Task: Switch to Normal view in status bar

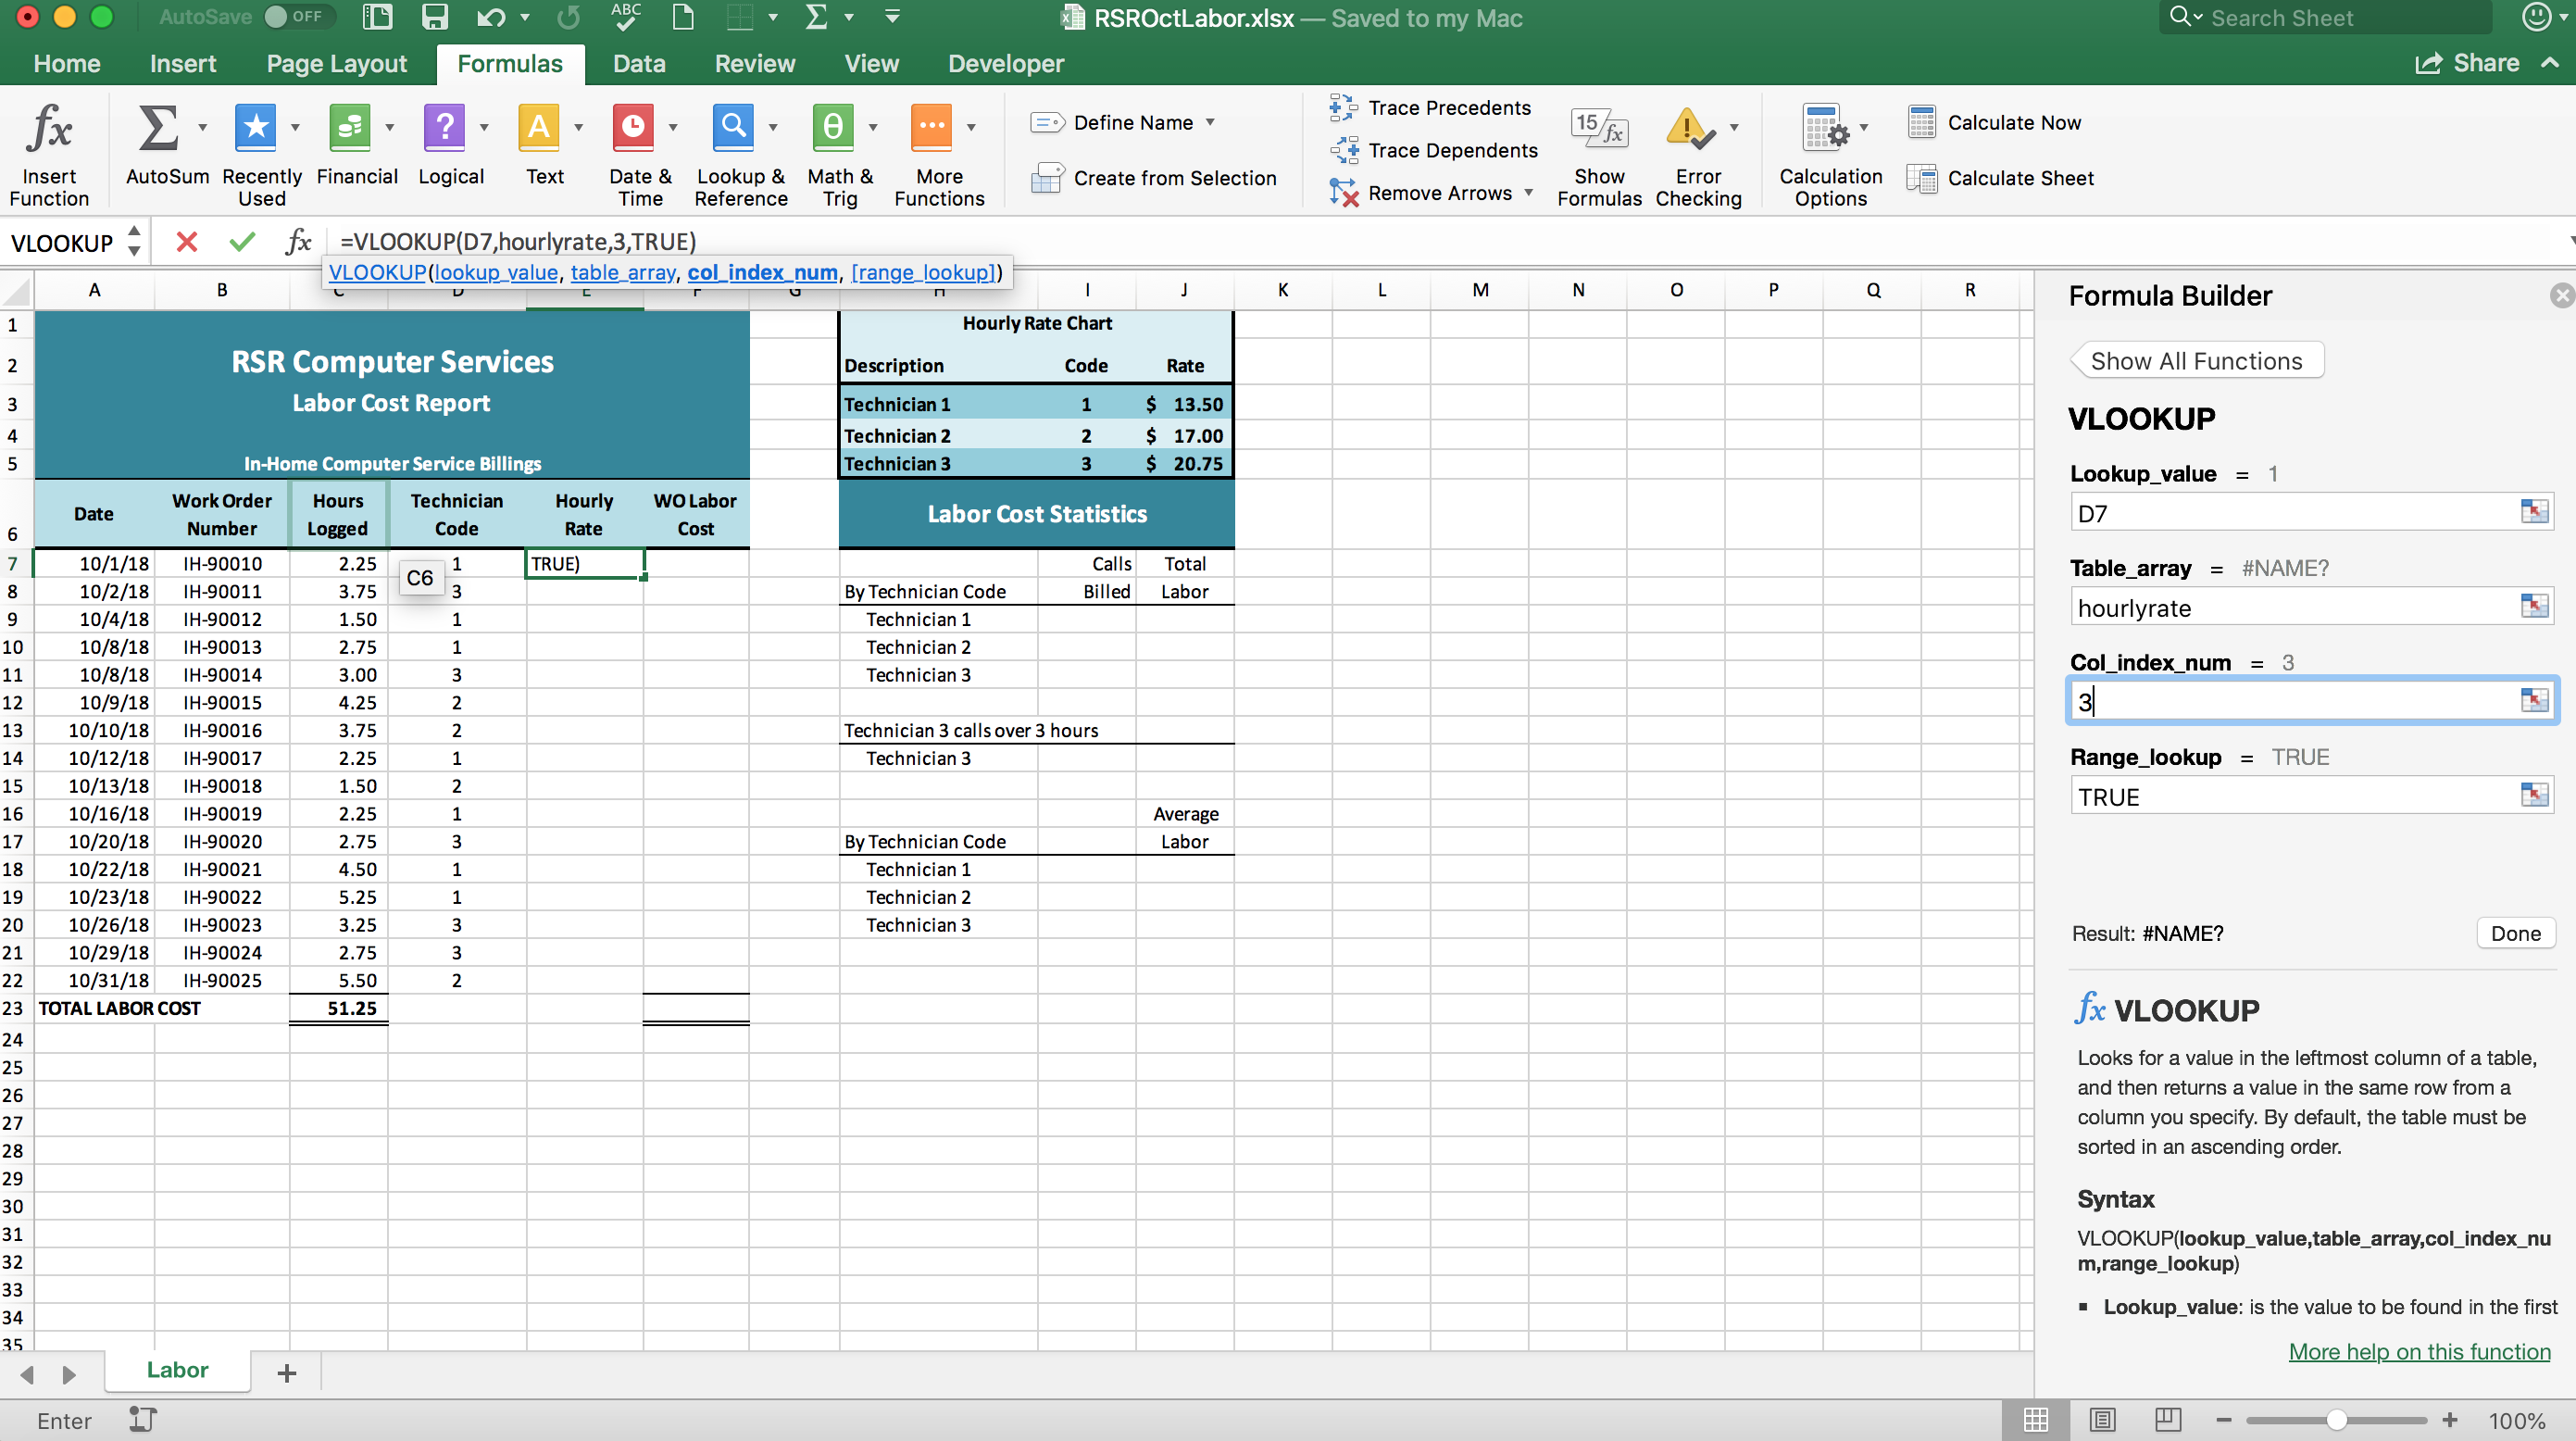Action: point(2035,1419)
